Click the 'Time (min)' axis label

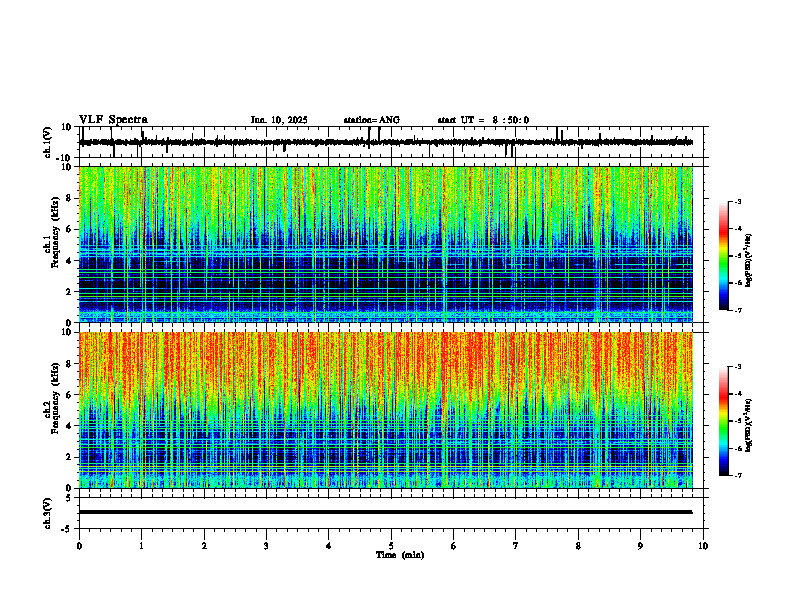tap(400, 555)
